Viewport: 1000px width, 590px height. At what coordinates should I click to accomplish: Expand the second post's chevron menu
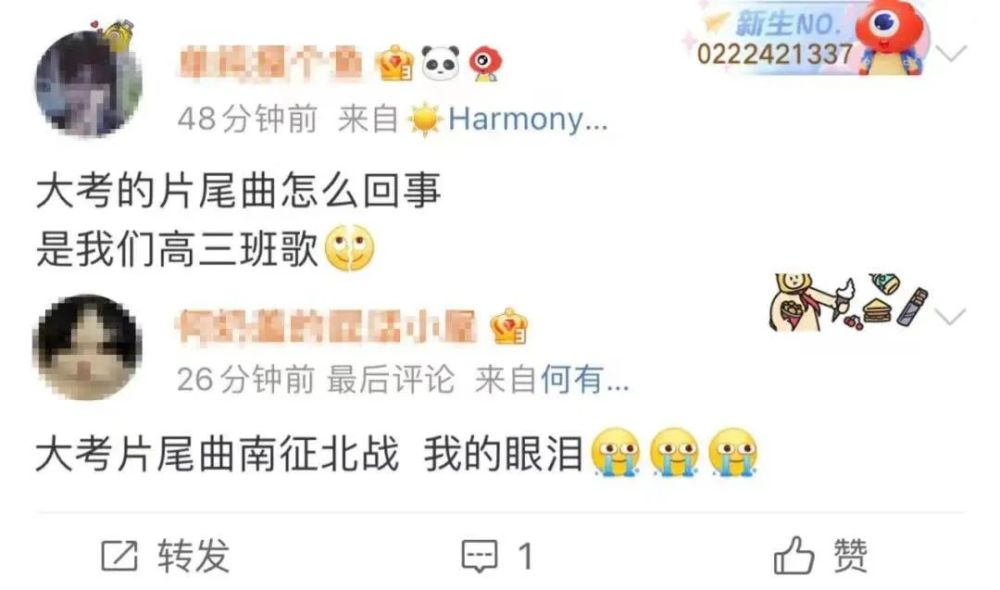click(x=951, y=316)
